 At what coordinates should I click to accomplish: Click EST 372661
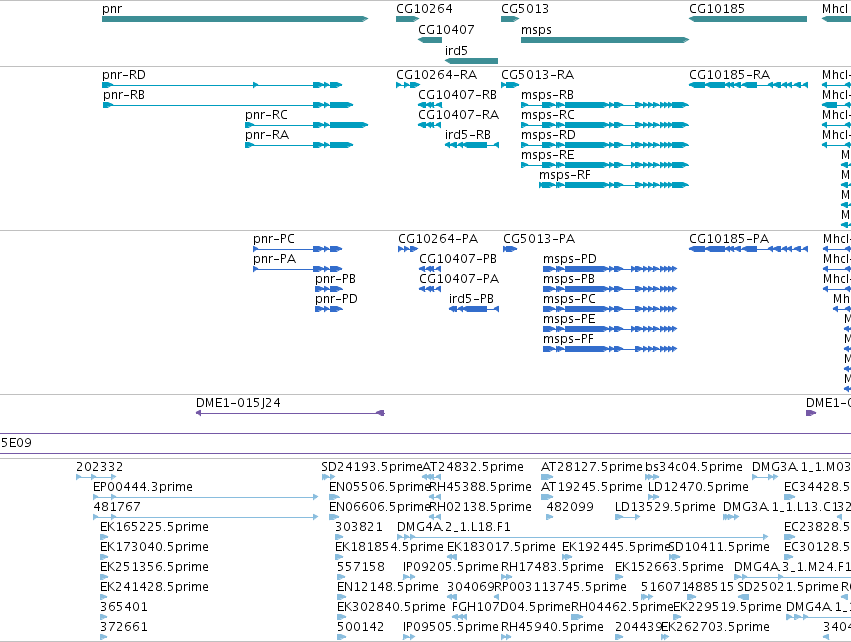pyautogui.click(x=104, y=638)
